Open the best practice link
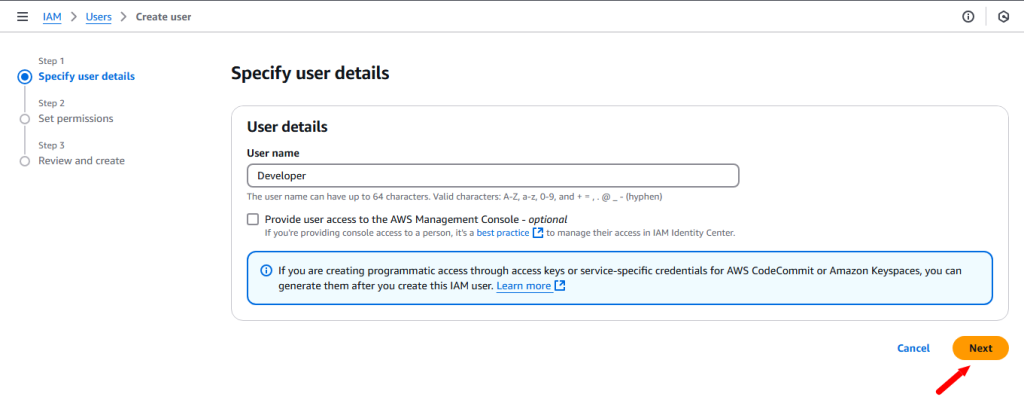Image resolution: width=1024 pixels, height=400 pixels. [x=503, y=233]
